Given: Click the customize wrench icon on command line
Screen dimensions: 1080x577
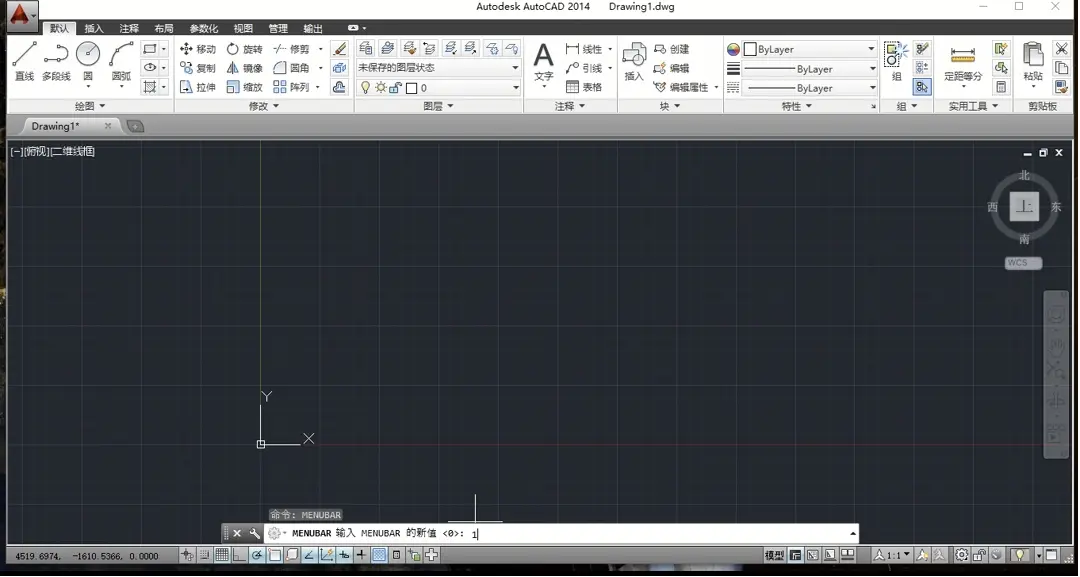Looking at the screenshot, I should click(254, 533).
